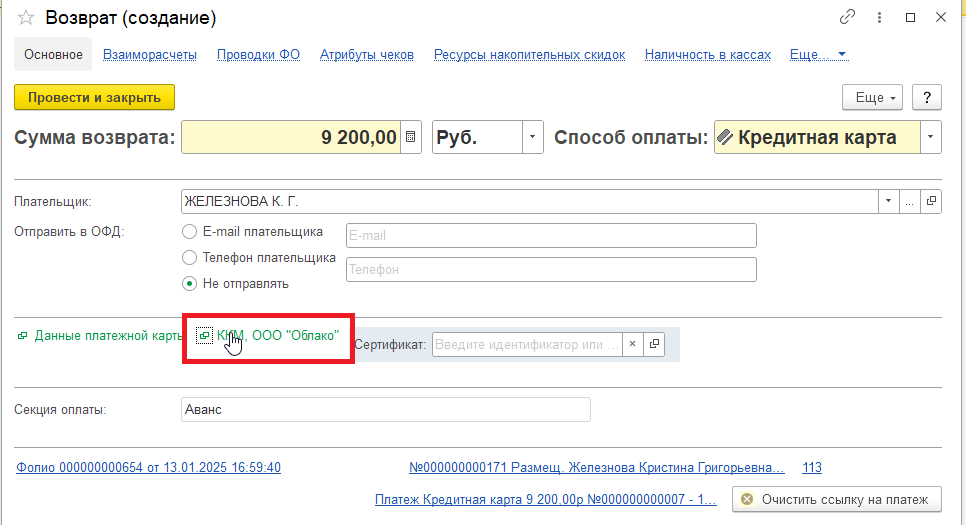This screenshot has width=966, height=525.
Task: Open Фолио 000000000654 link
Action: click(x=148, y=467)
